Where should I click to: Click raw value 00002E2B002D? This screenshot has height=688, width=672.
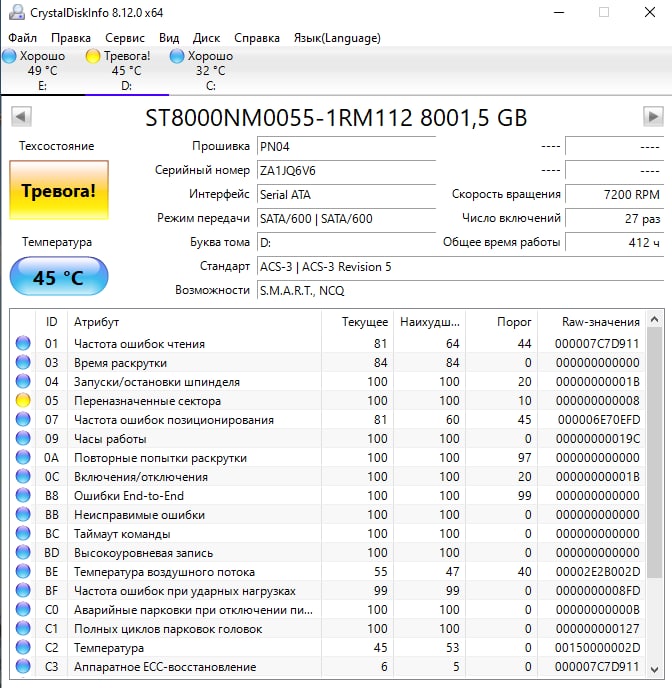coord(598,572)
